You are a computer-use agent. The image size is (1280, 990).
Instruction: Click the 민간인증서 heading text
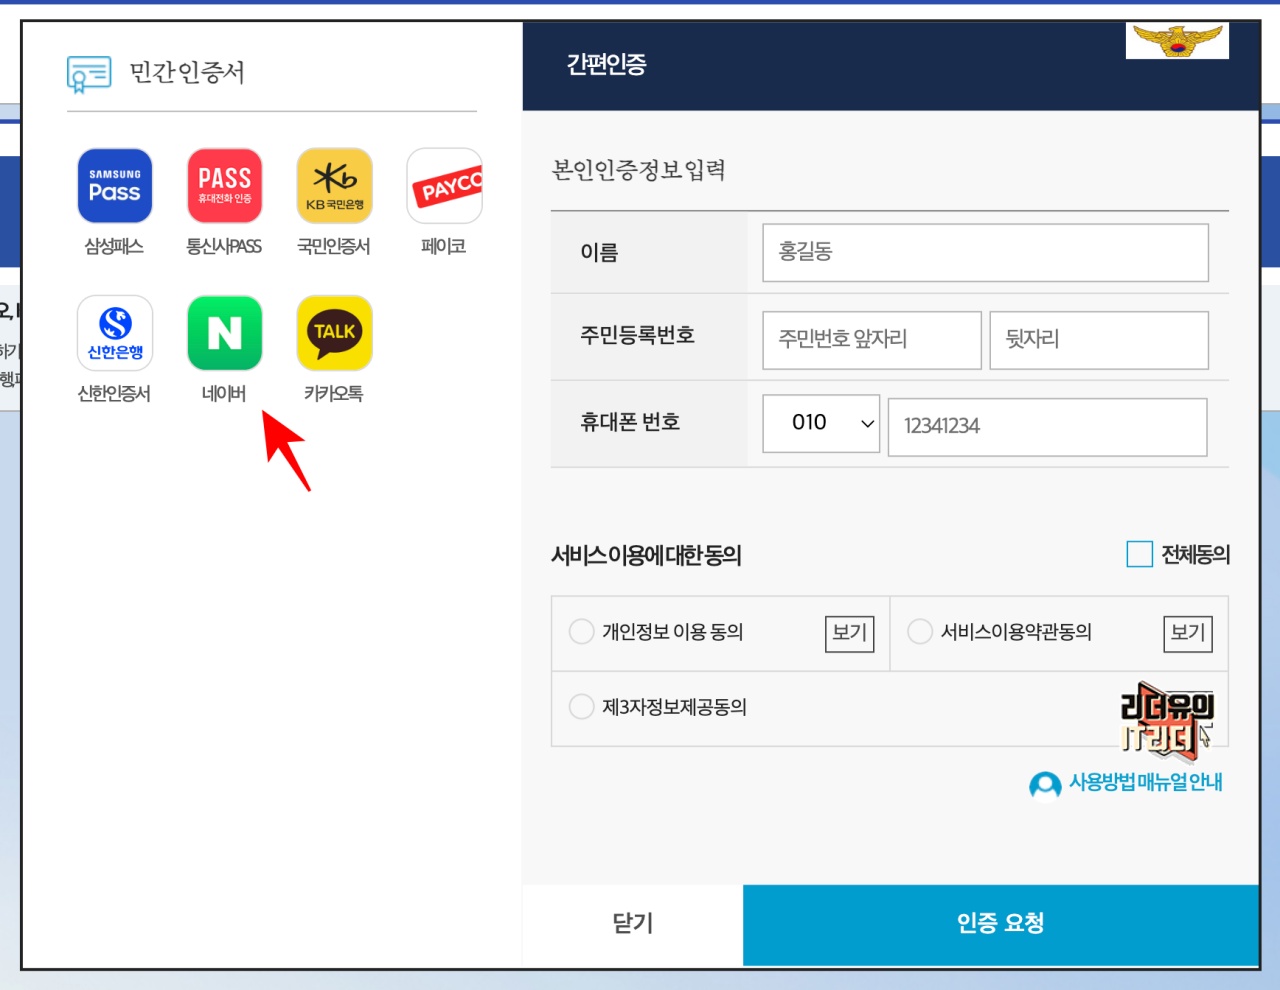click(187, 72)
